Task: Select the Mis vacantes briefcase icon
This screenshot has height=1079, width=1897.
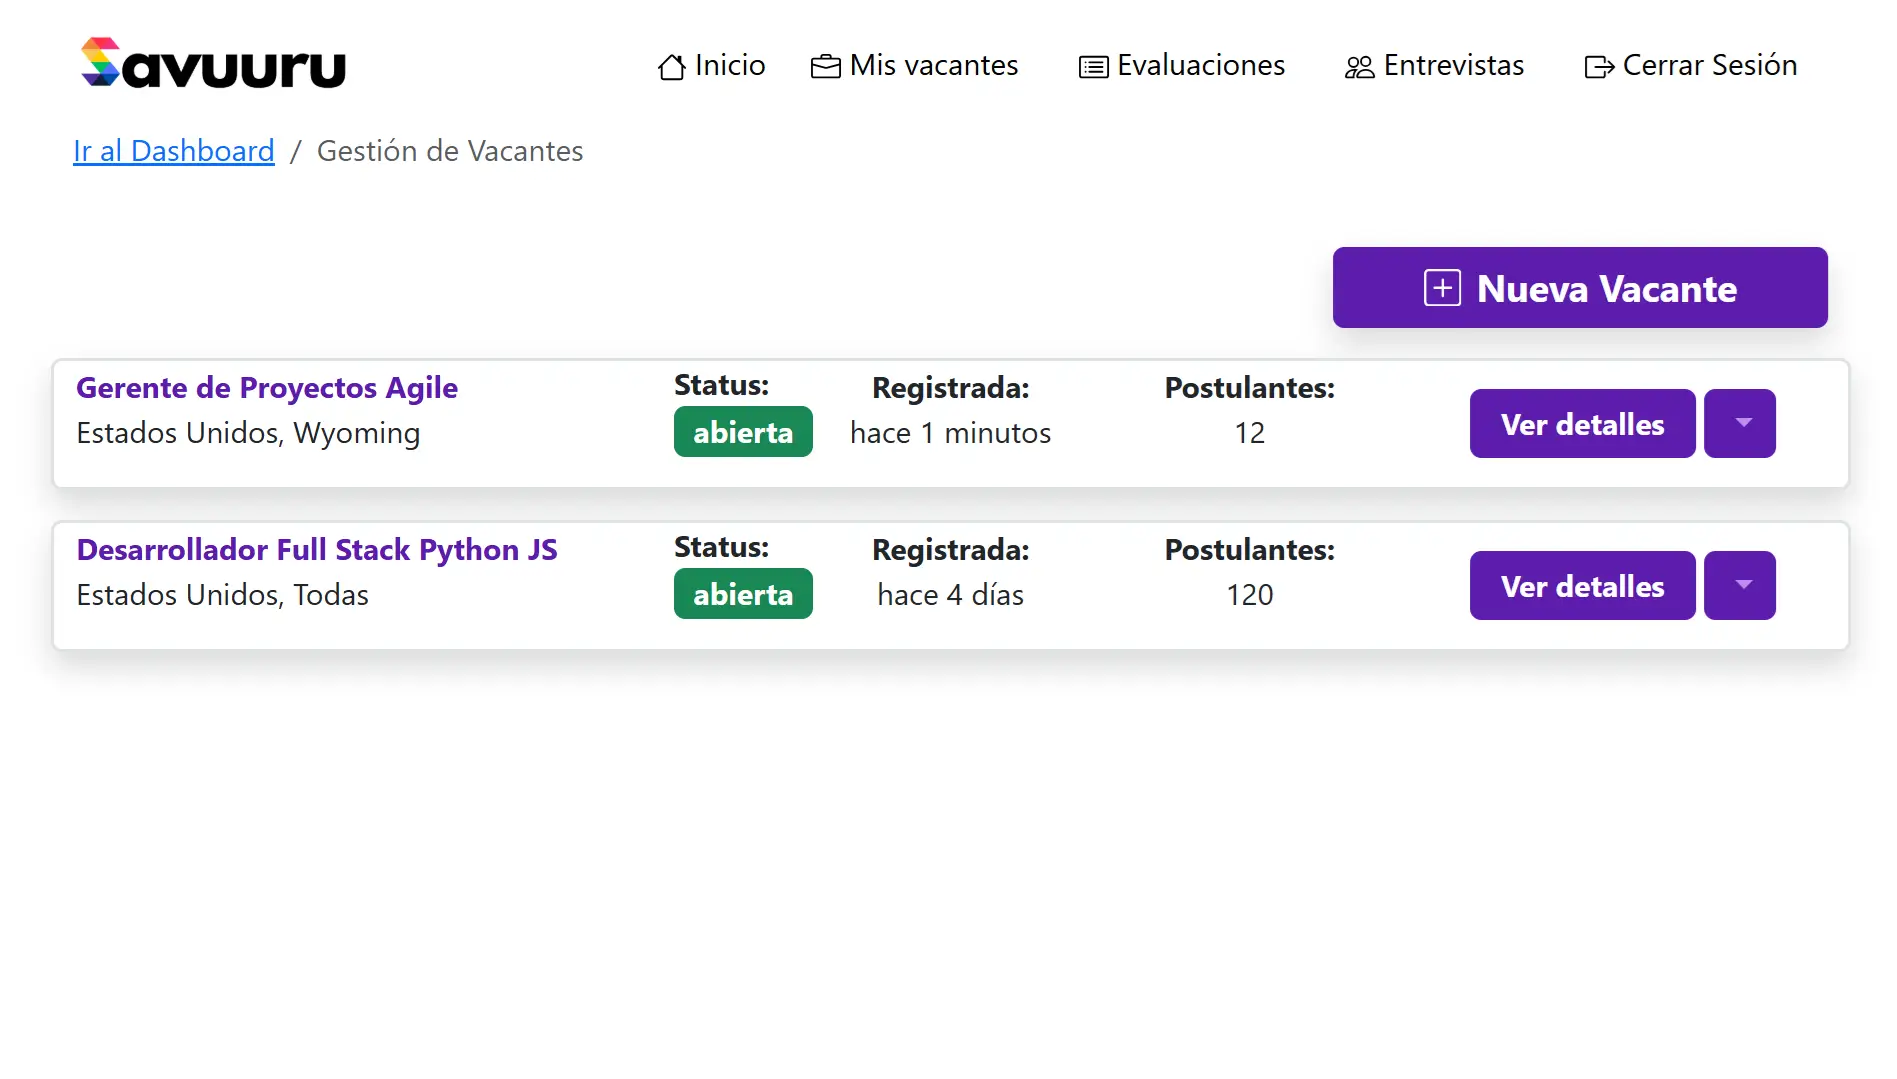Action: 824,65
